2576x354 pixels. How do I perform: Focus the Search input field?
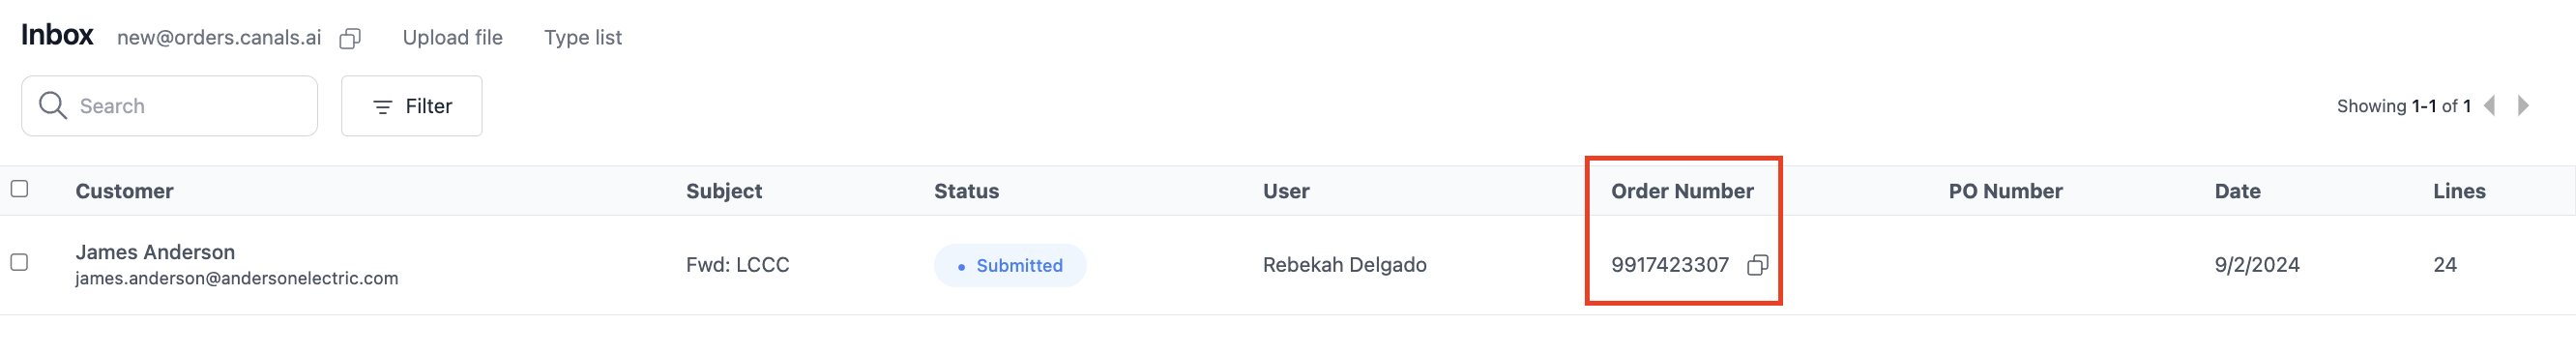pyautogui.click(x=169, y=106)
